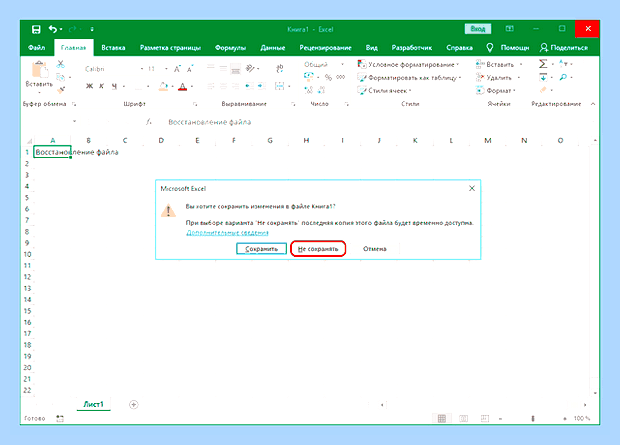Toggle Underline (Ч) formatting
The image size is (620, 445).
[114, 86]
